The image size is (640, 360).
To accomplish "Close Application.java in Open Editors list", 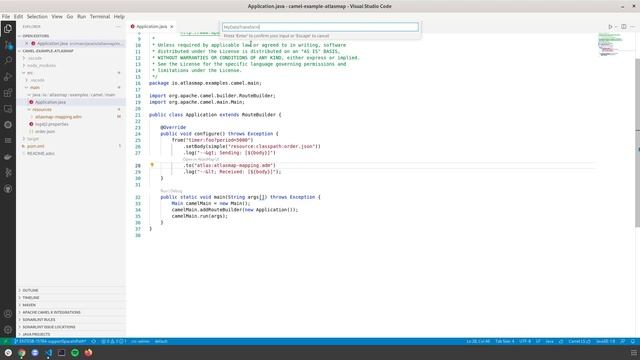I will [x=27, y=43].
